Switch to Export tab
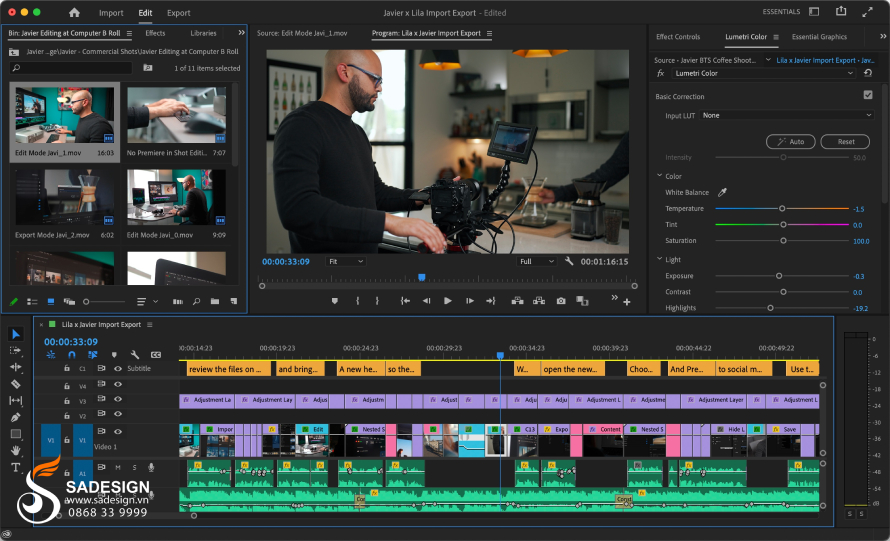Viewport: 890px width, 541px height. pyautogui.click(x=178, y=12)
